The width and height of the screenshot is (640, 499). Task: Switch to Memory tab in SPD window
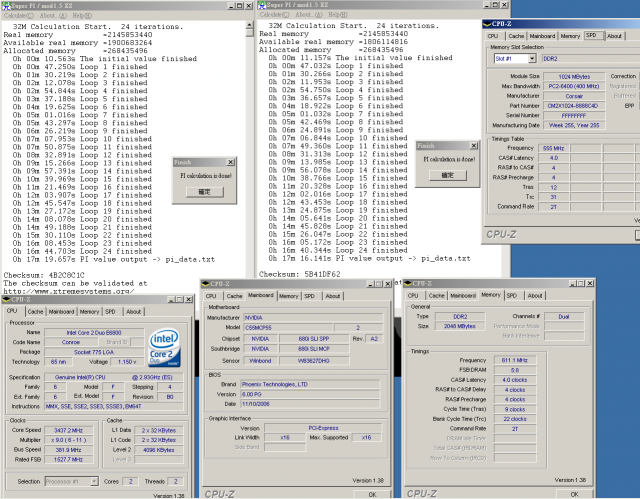tap(570, 36)
